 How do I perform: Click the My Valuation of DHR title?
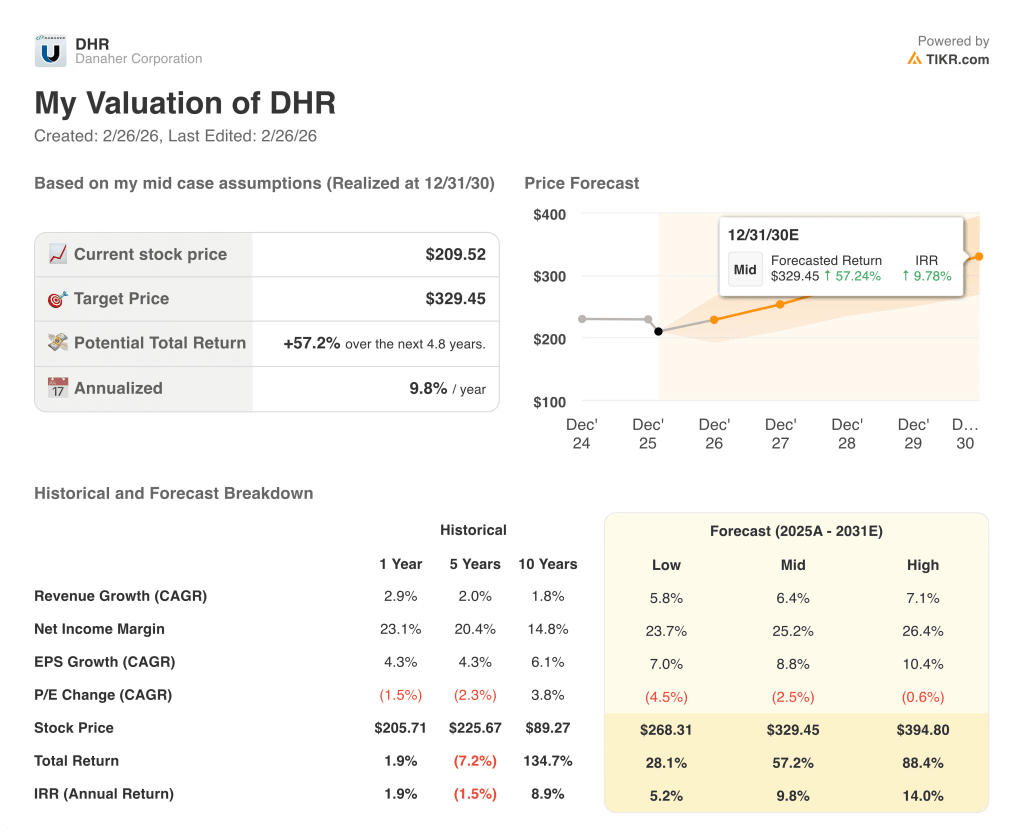point(184,103)
